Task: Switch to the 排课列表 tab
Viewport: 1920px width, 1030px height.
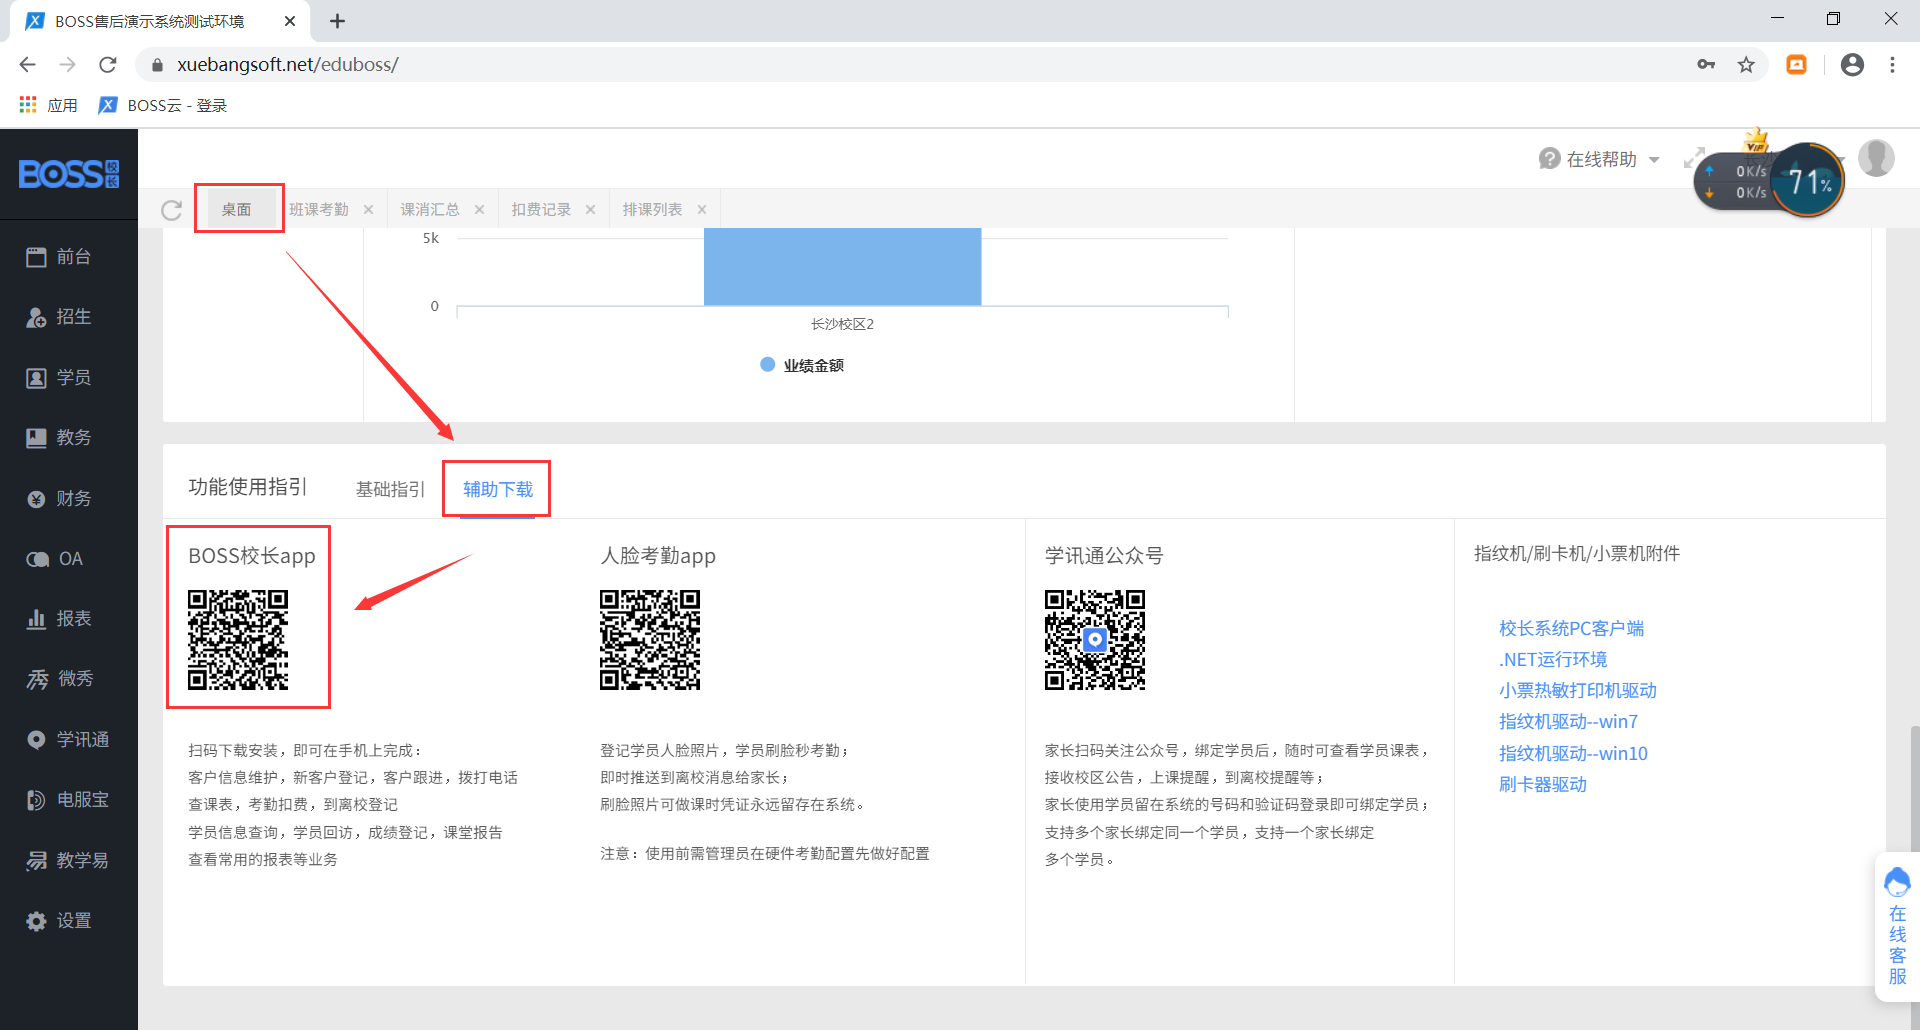Action: (652, 209)
